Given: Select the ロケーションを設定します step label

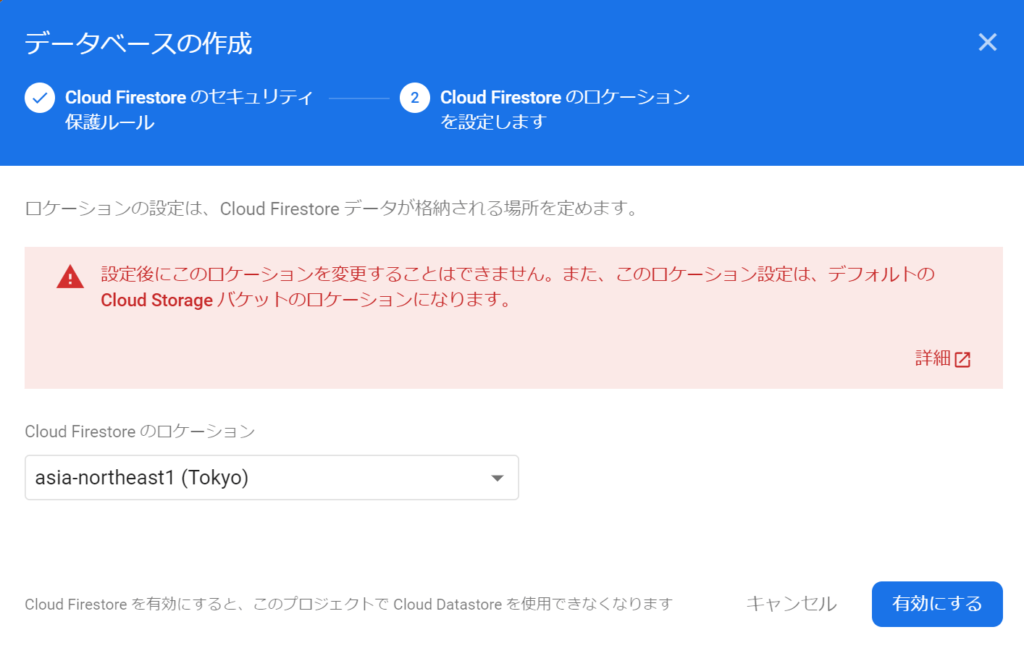Looking at the screenshot, I should pos(565,109).
